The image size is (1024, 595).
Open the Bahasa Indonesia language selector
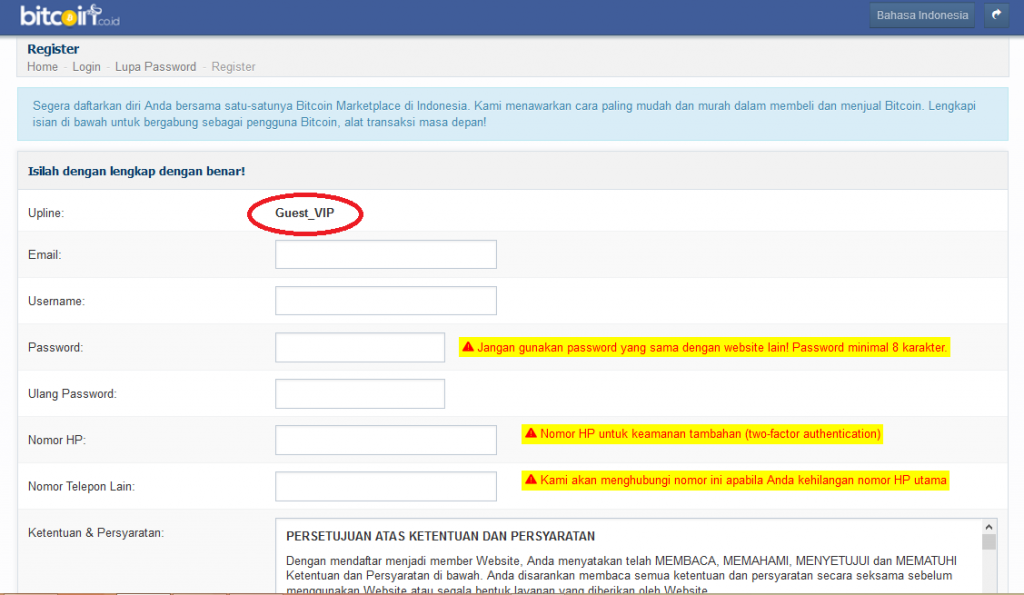coord(921,15)
